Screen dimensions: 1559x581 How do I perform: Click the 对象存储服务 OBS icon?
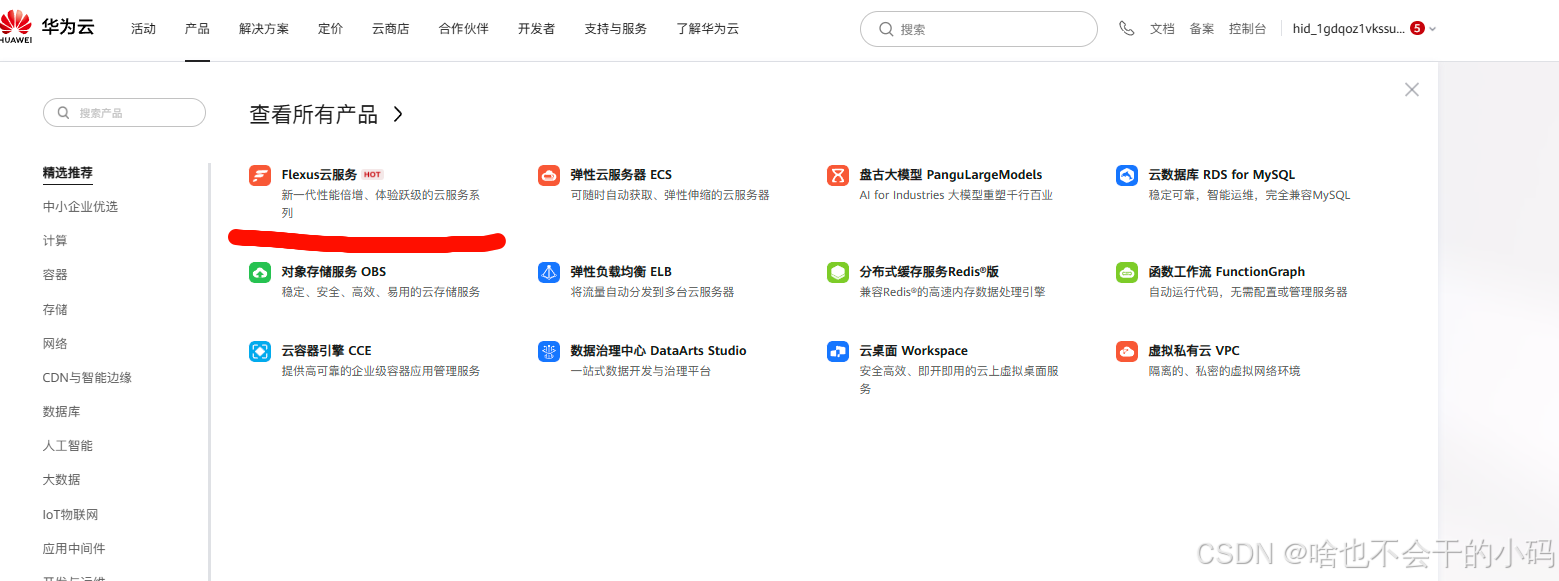(x=260, y=272)
